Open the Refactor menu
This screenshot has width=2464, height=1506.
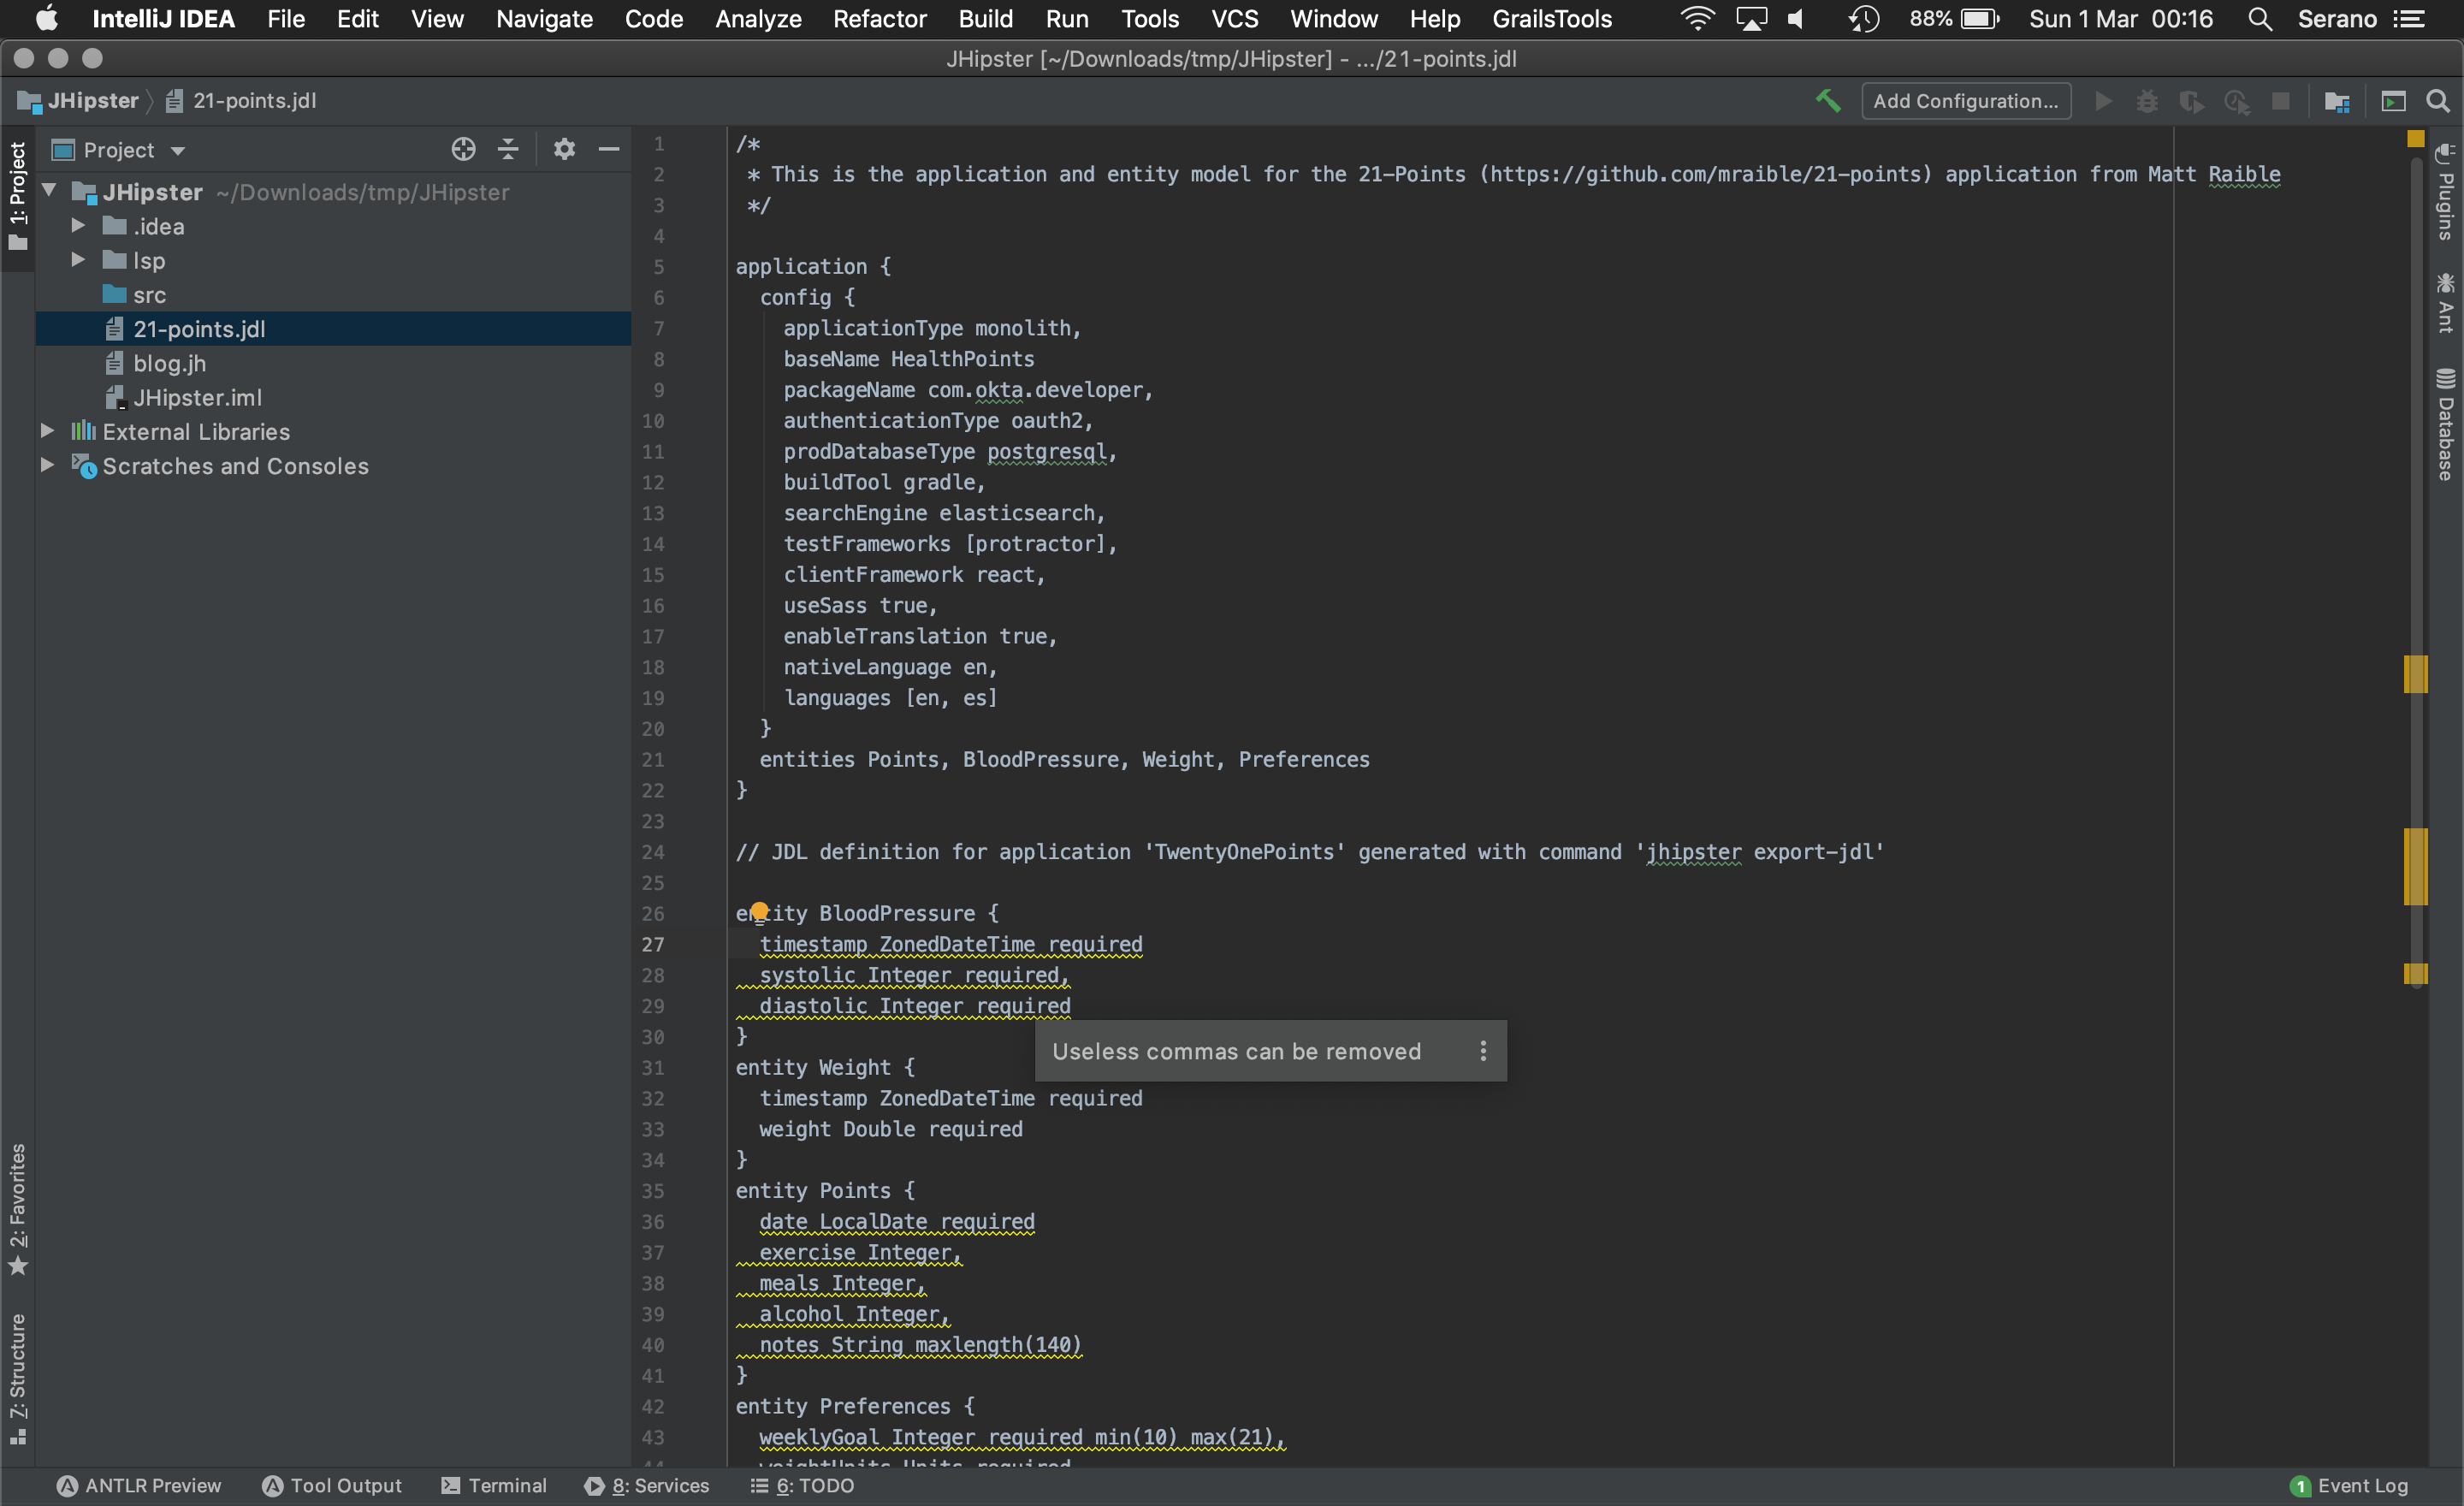tap(879, 18)
